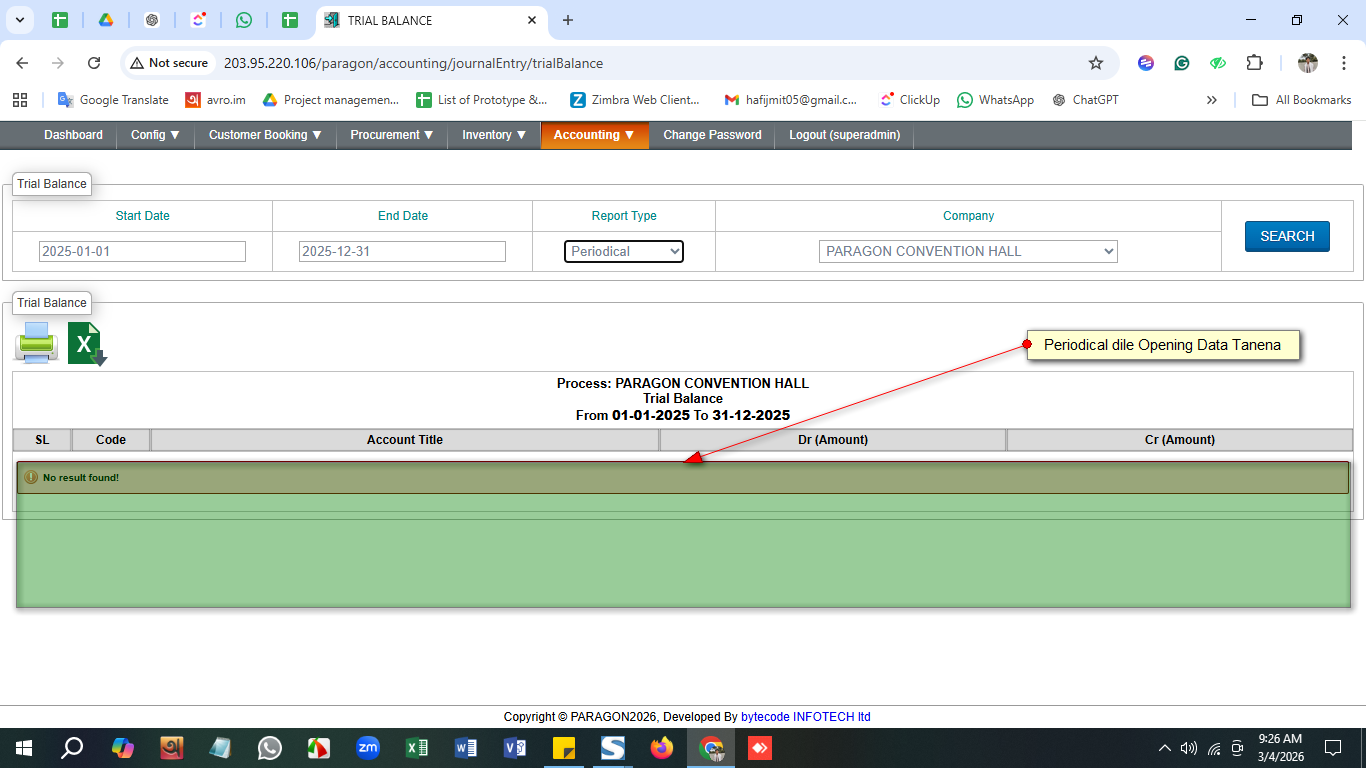1366x768 pixels.
Task: Reload the current page
Action: (94, 63)
